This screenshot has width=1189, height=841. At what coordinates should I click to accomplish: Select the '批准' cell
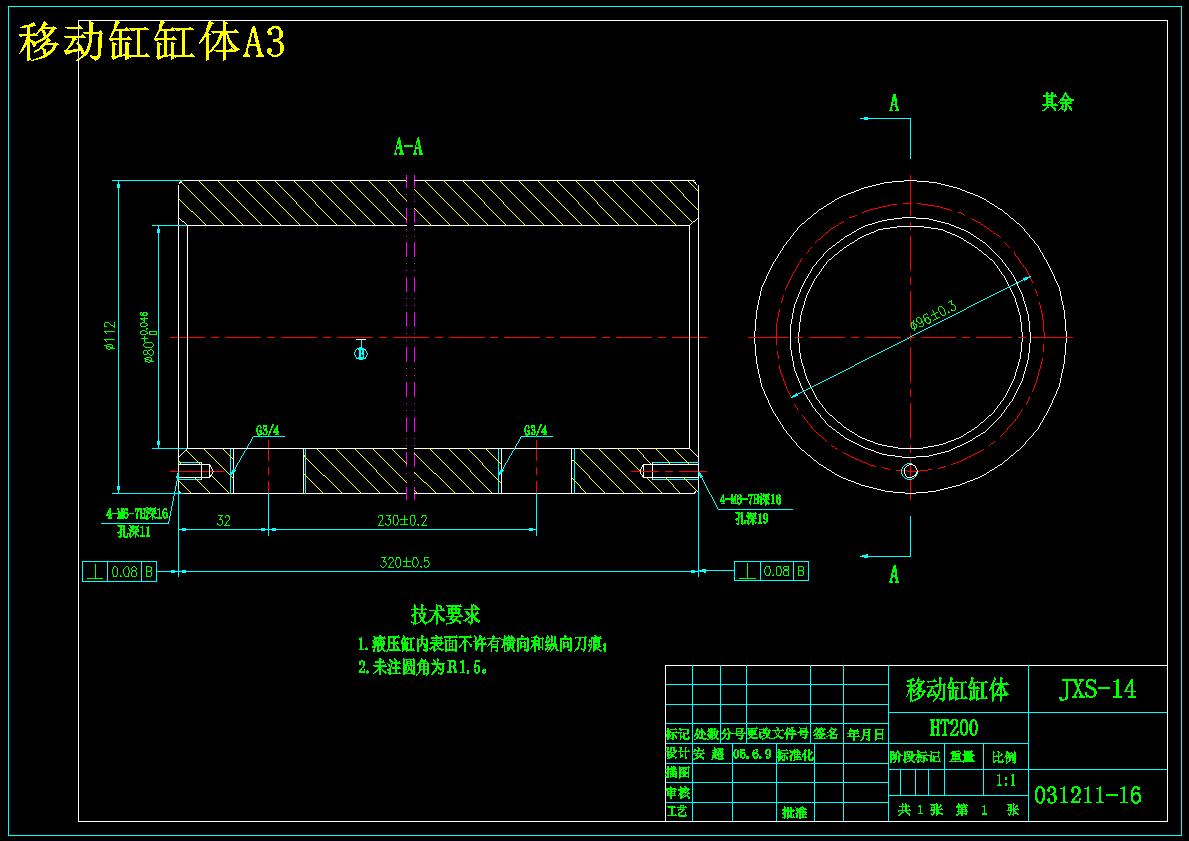pyautogui.click(x=795, y=812)
